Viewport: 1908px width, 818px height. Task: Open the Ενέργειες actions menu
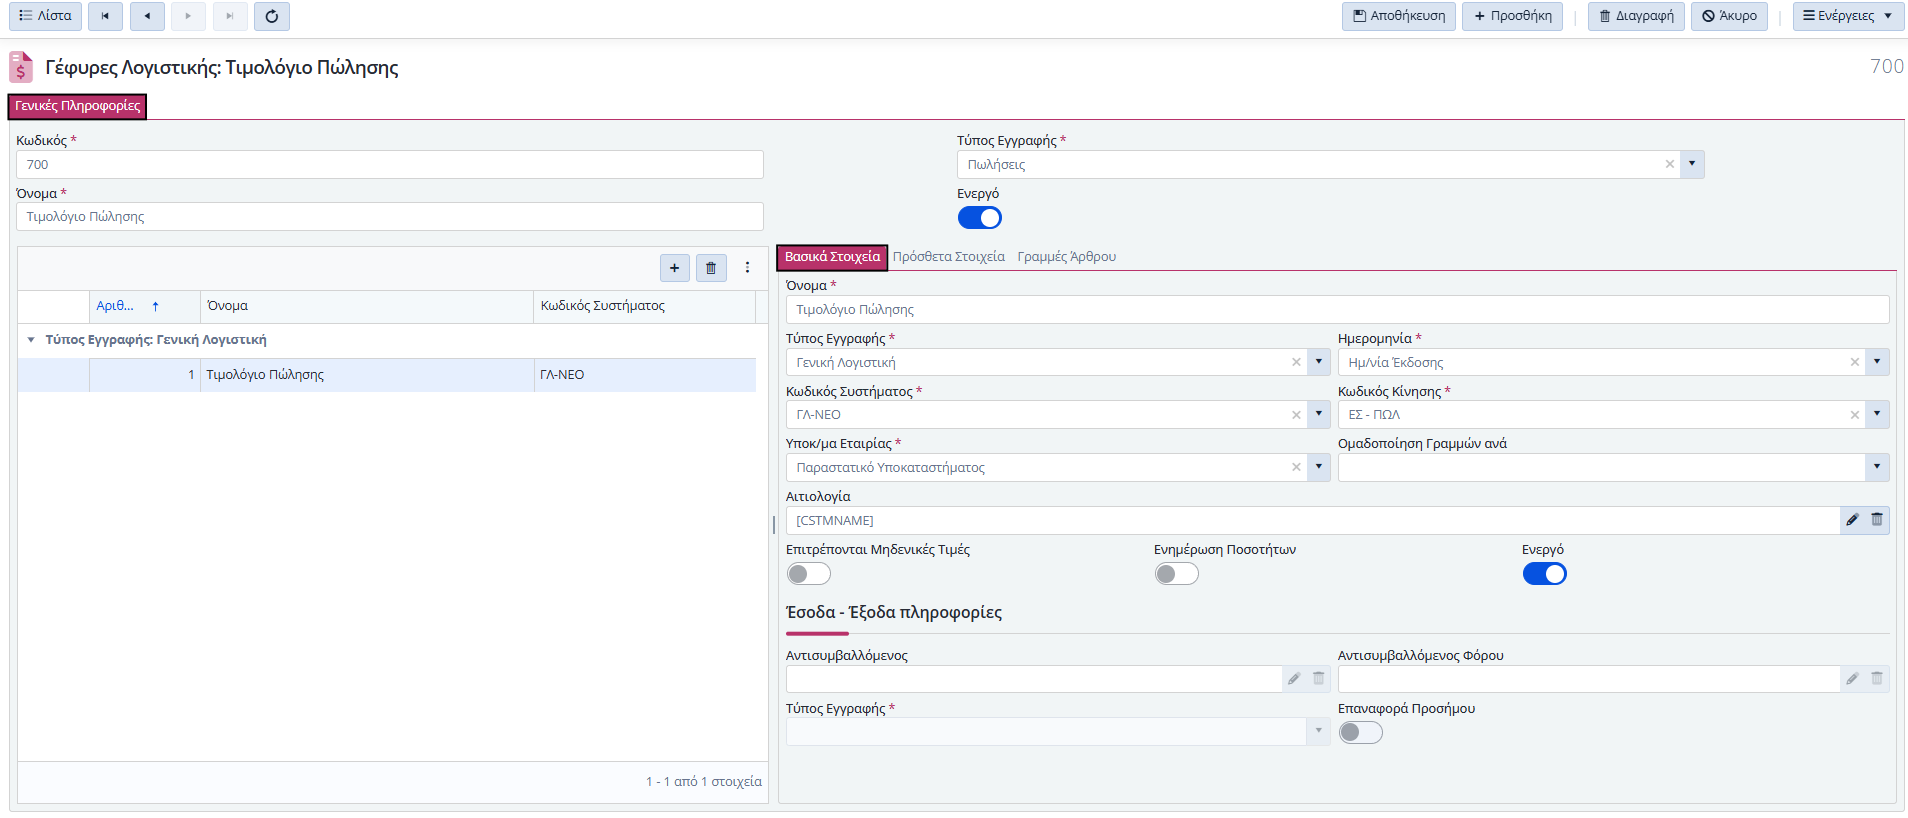click(x=1847, y=16)
